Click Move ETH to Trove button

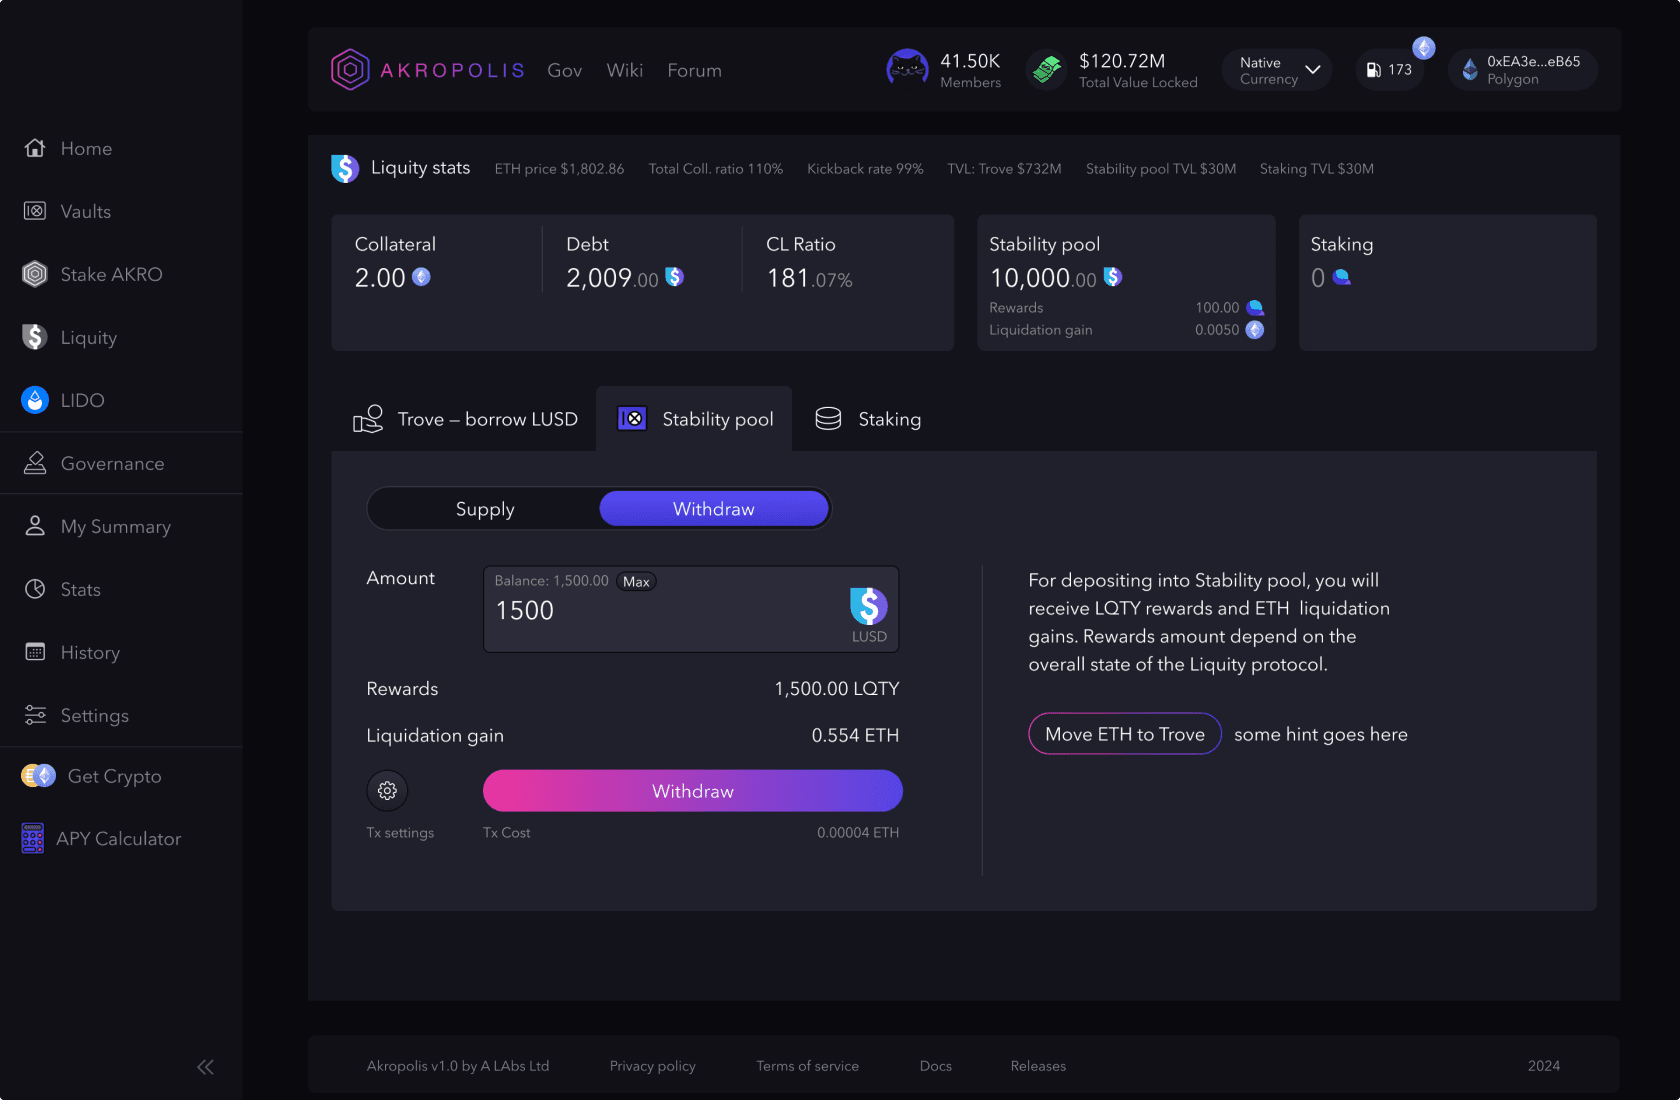coord(1125,734)
